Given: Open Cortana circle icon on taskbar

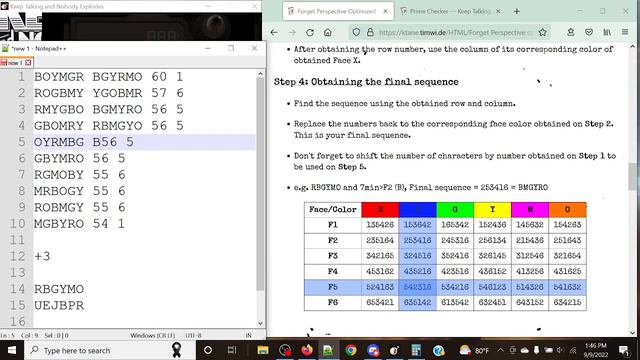Looking at the screenshot, I should coord(207,350).
